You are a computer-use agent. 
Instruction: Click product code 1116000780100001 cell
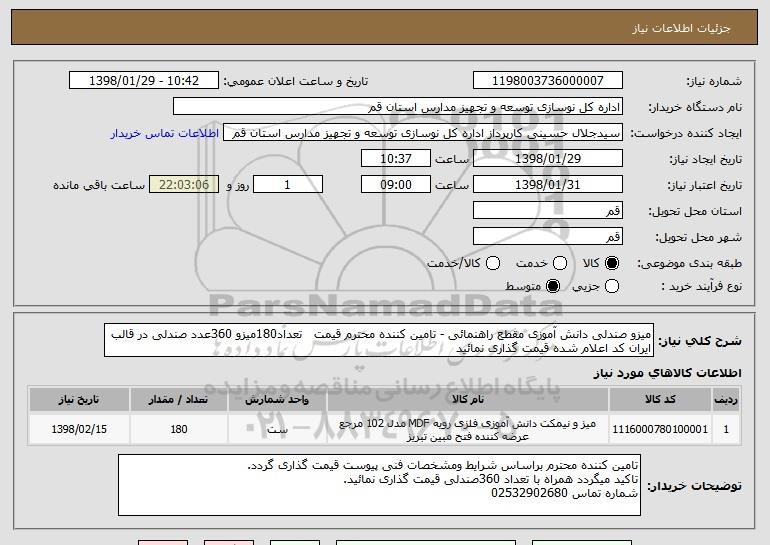[x=660, y=429]
